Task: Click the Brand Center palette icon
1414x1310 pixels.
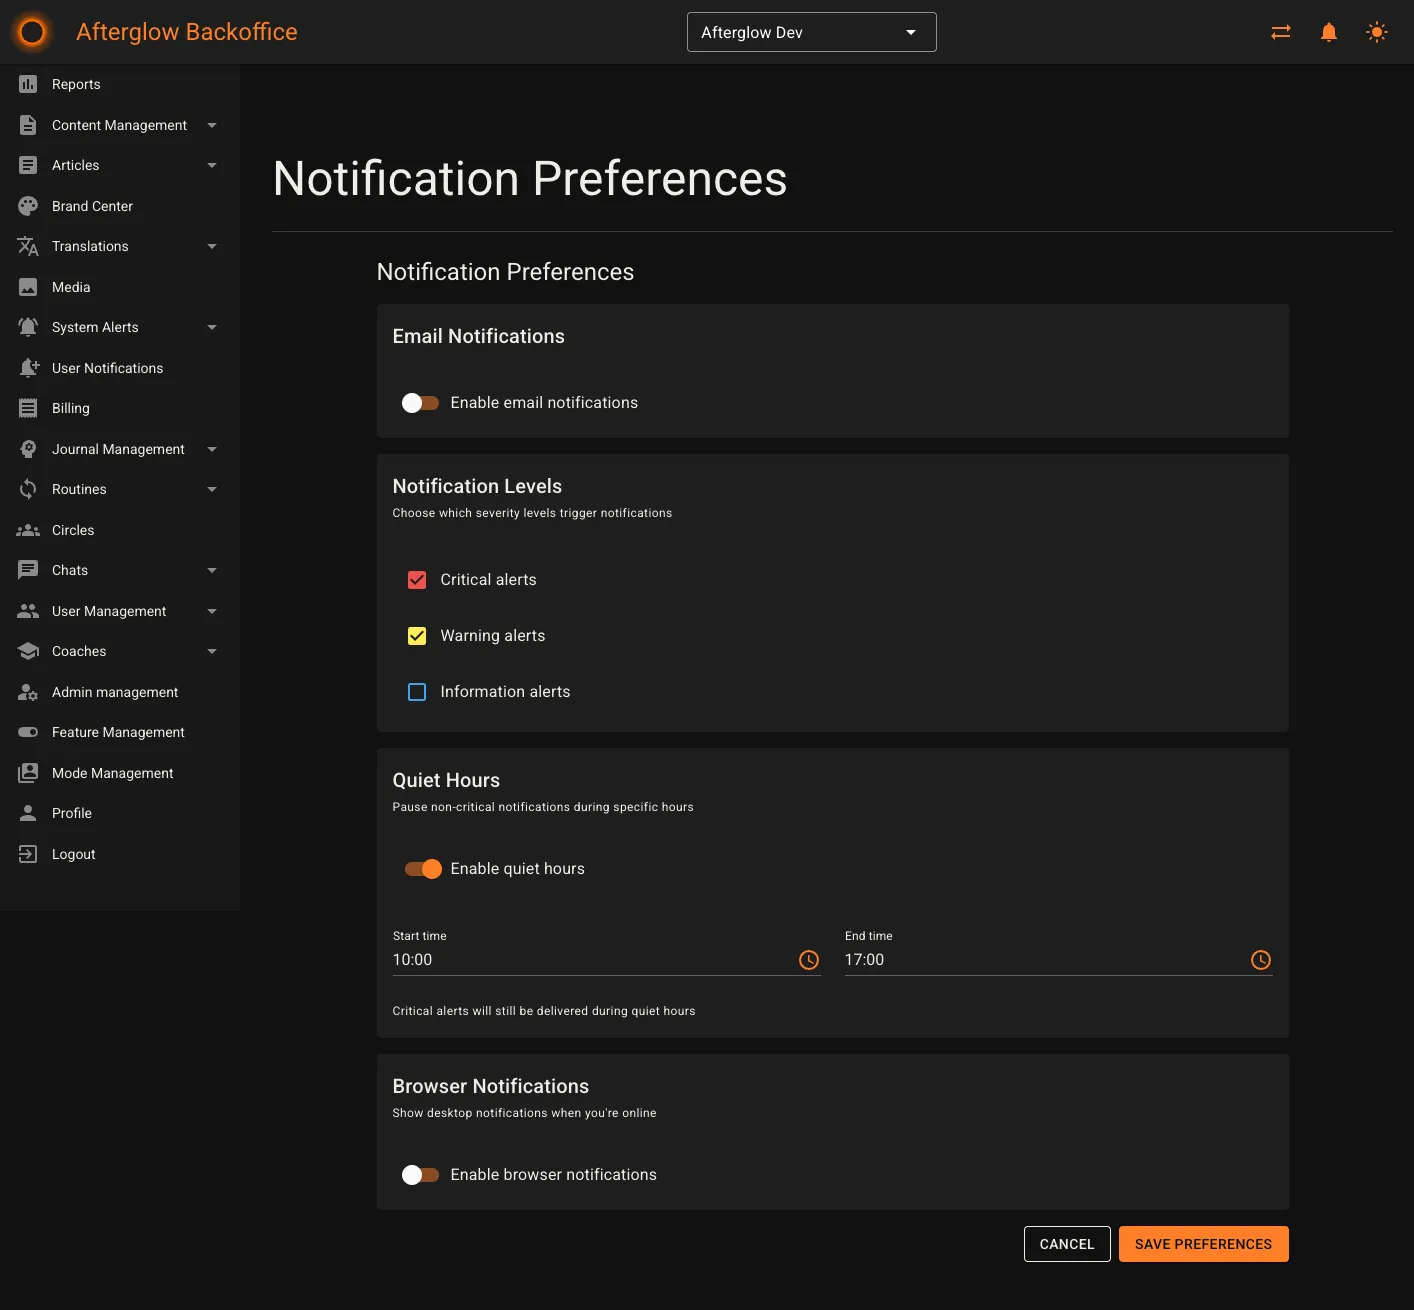Action: click(28, 206)
